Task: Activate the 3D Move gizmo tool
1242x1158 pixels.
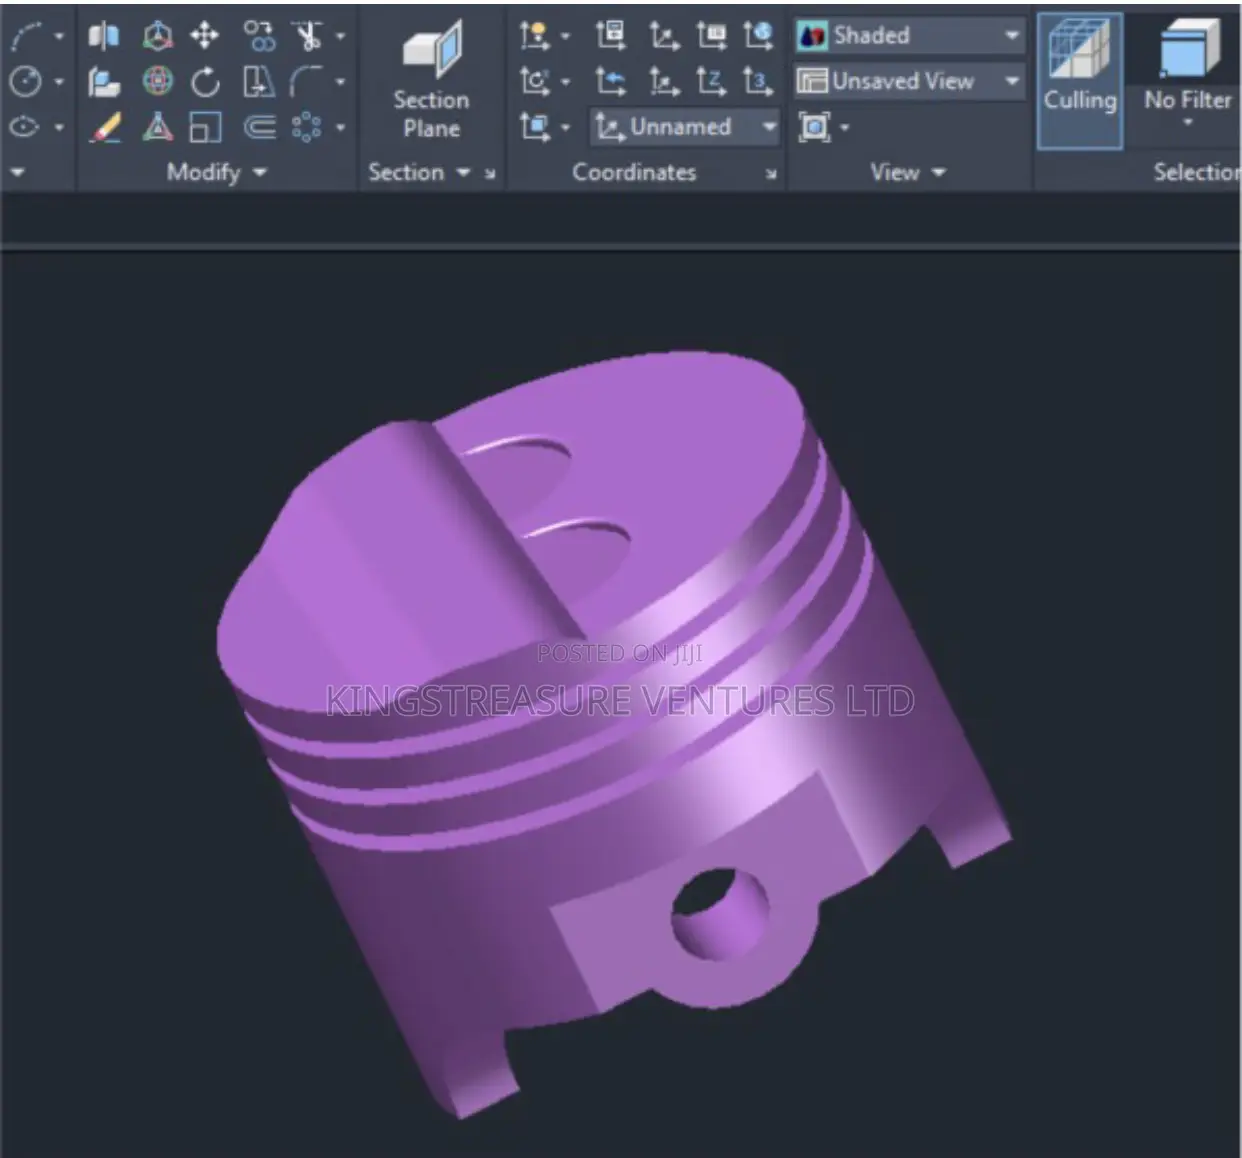Action: tap(156, 37)
